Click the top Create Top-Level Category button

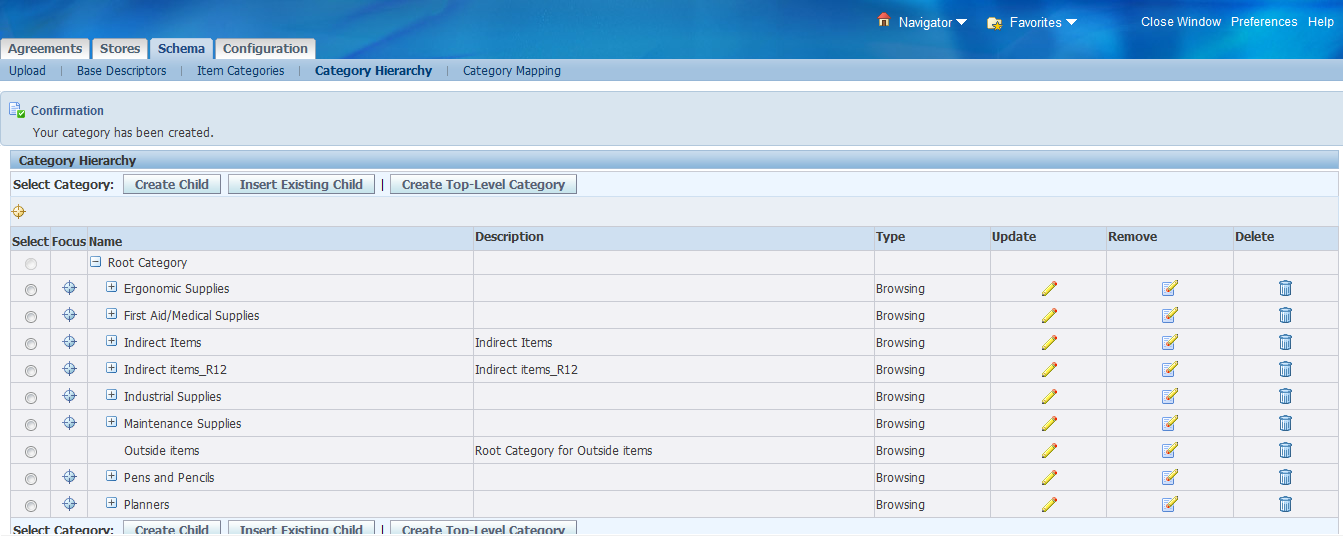(x=483, y=184)
